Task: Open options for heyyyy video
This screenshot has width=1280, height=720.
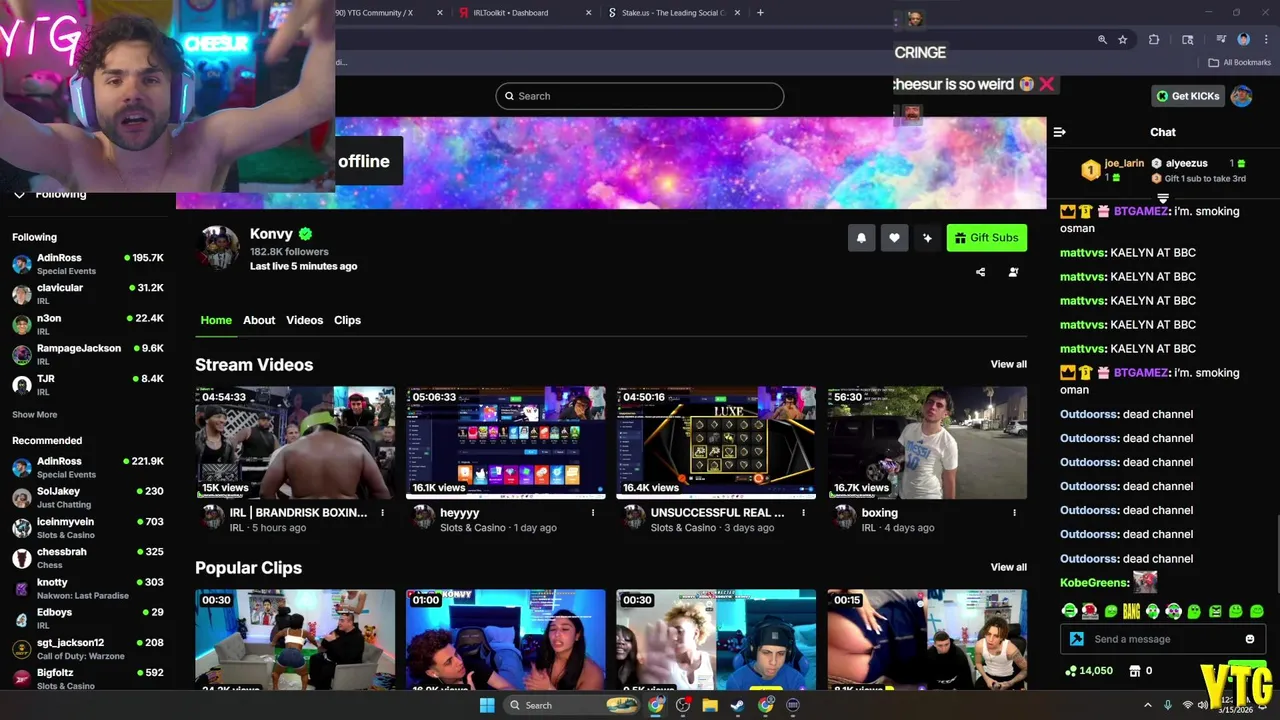Action: (x=593, y=513)
